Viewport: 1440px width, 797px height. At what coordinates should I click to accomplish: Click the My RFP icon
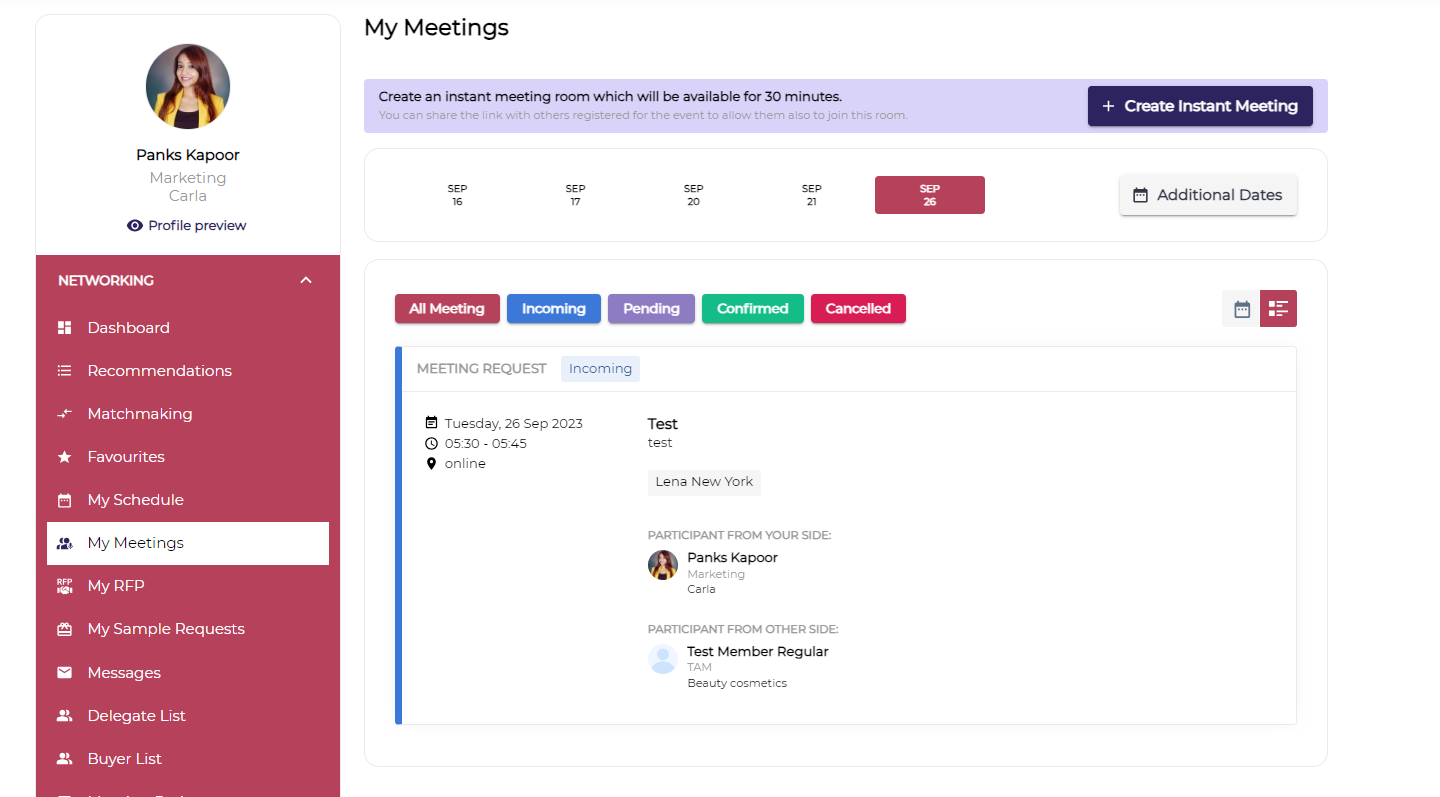tap(65, 586)
